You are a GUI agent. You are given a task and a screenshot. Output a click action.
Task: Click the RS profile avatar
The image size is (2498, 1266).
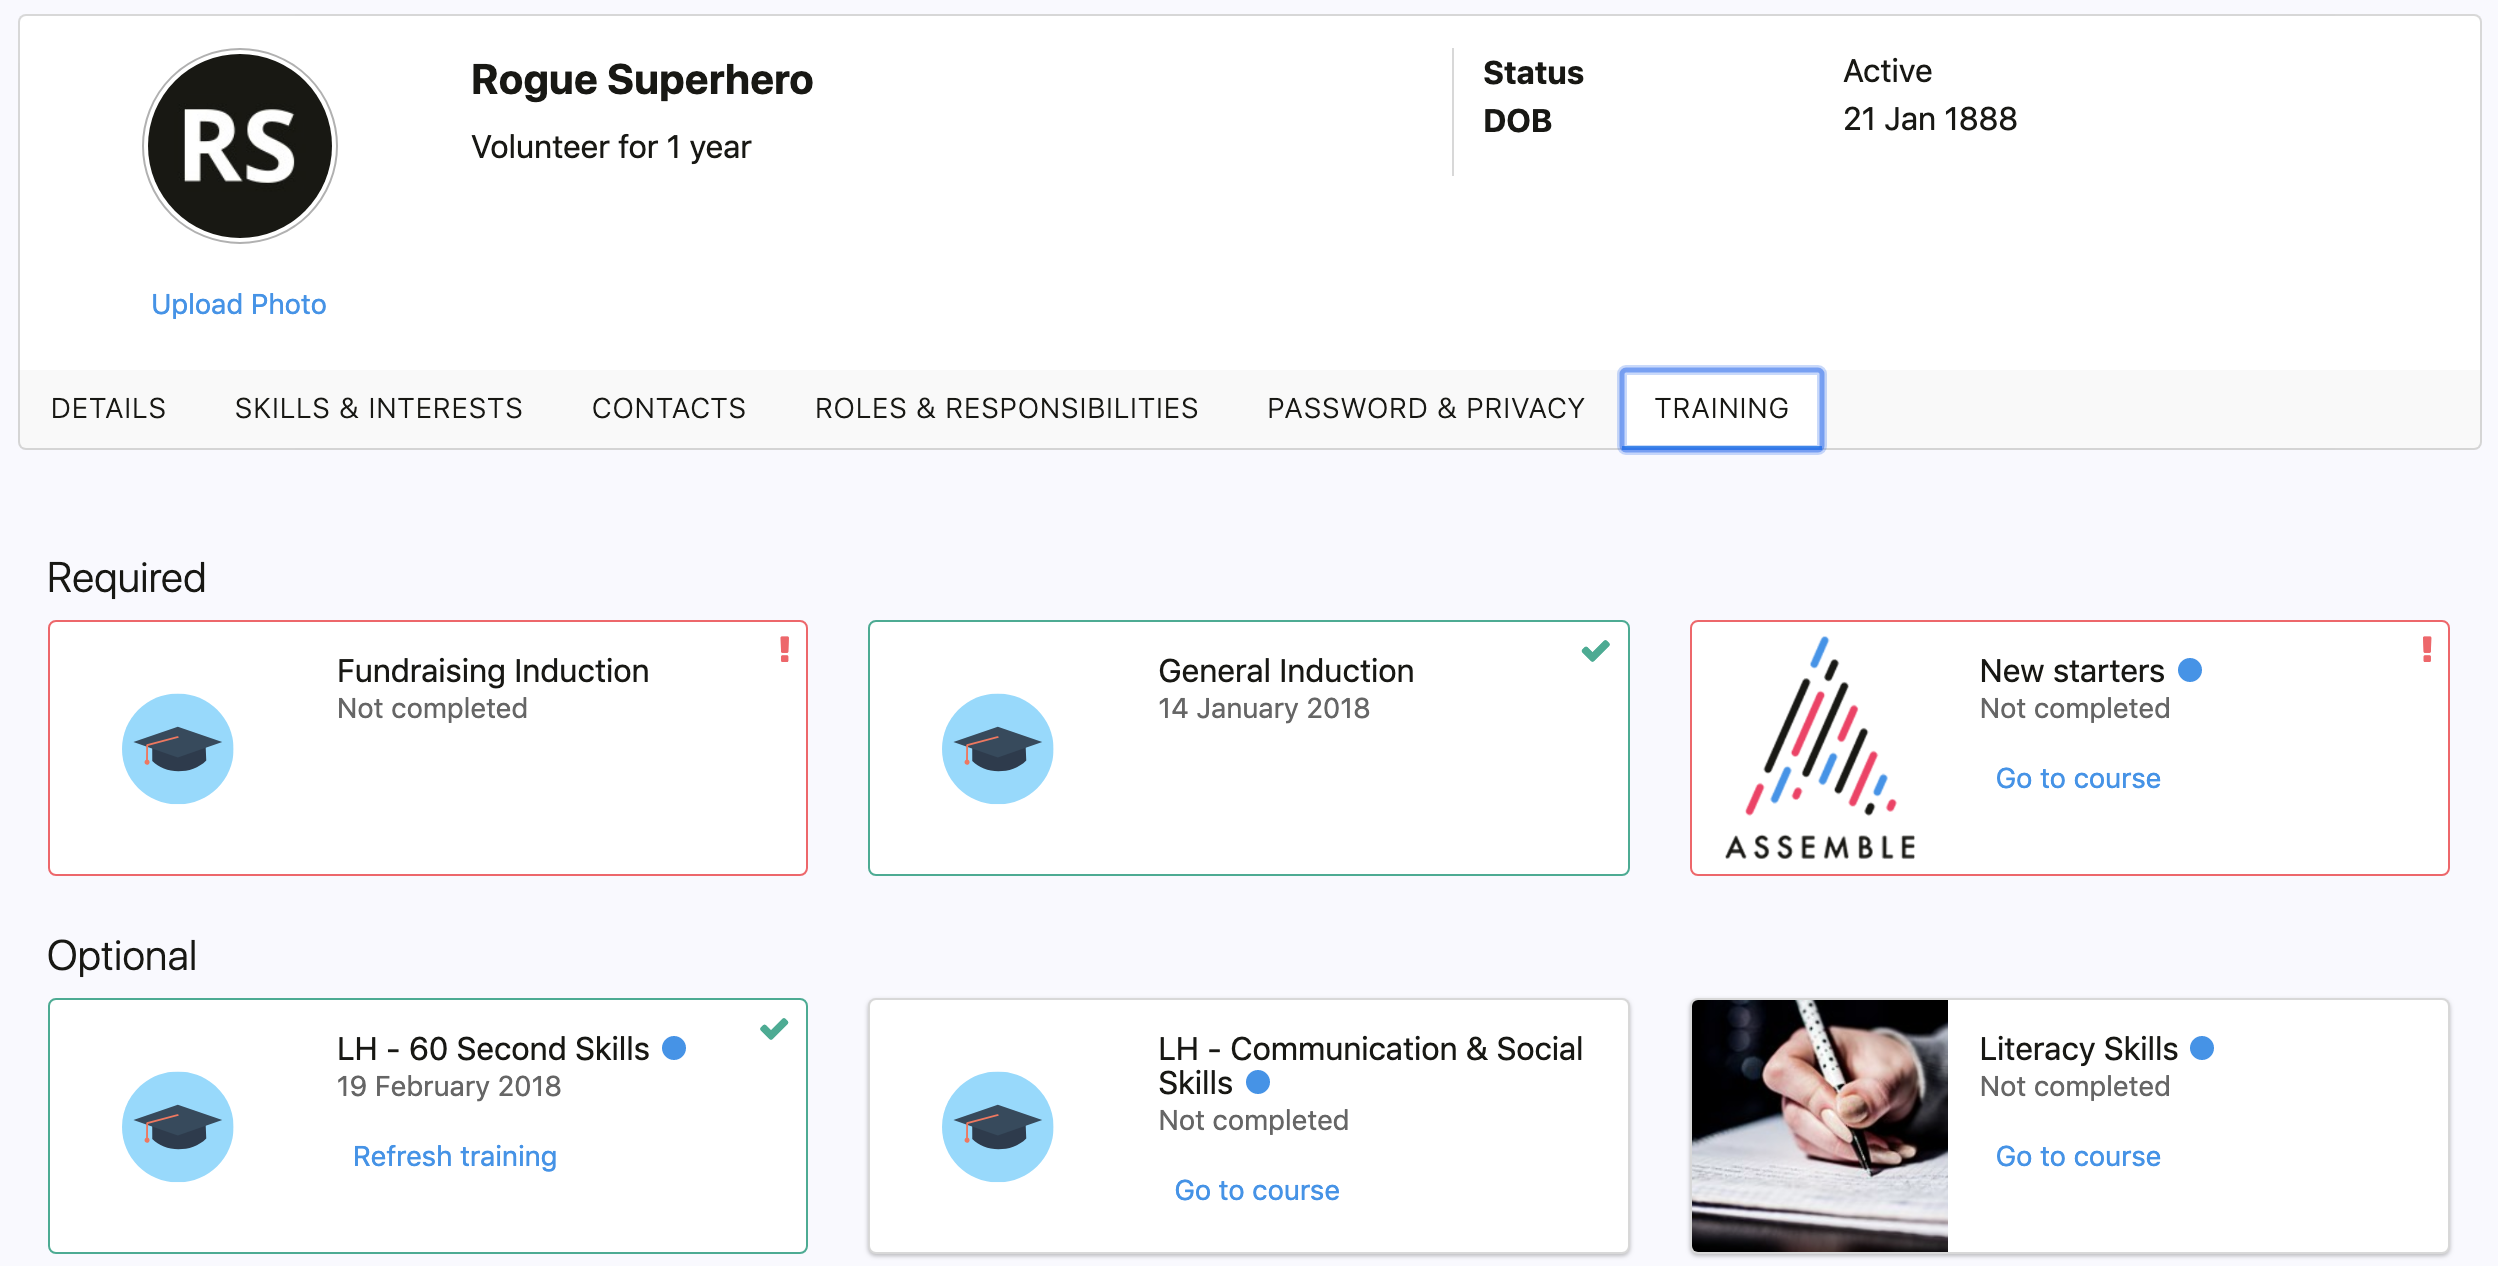[x=240, y=146]
